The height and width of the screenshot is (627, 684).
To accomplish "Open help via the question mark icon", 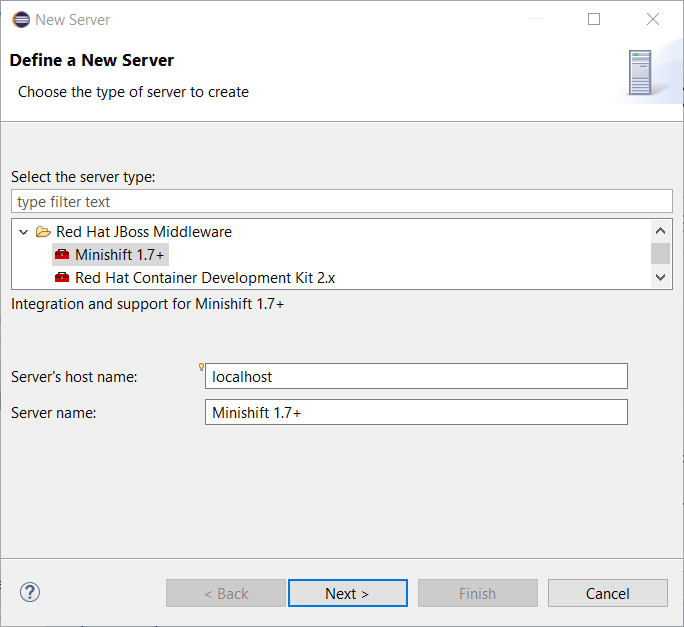I will (x=30, y=592).
